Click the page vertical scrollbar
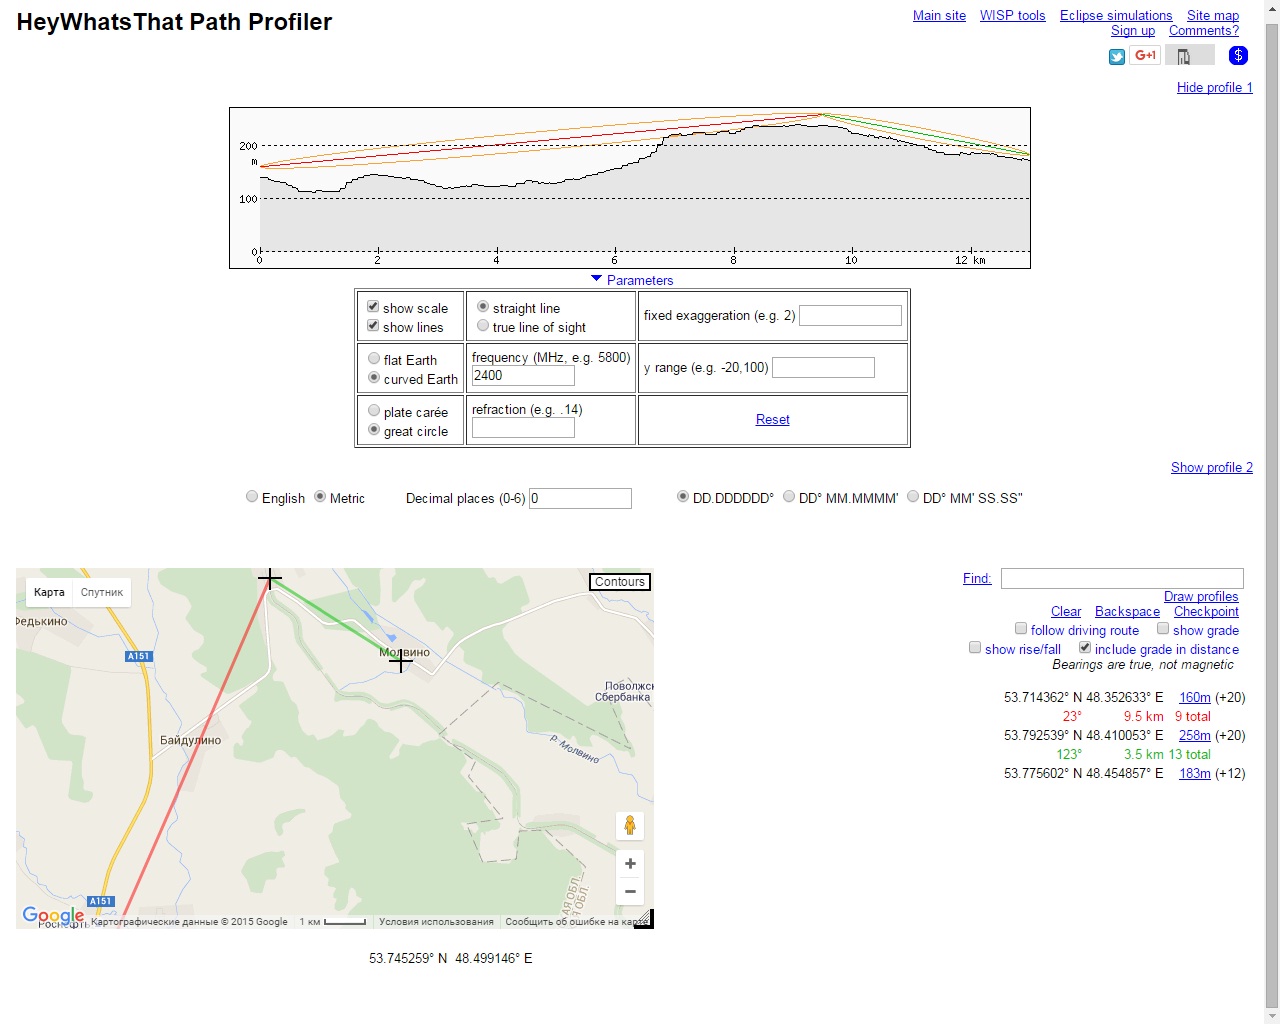The width and height of the screenshot is (1280, 1024). click(x=1272, y=512)
